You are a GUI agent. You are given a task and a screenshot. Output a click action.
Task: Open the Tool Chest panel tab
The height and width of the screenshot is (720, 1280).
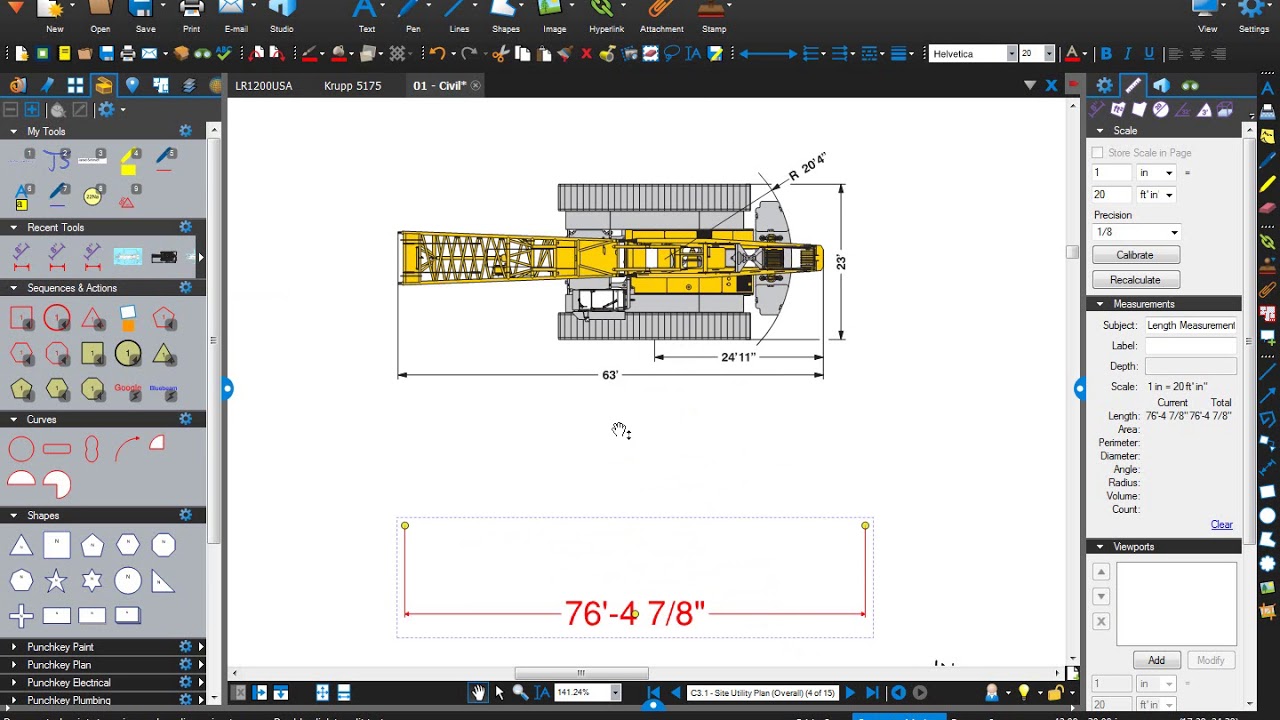click(x=103, y=85)
